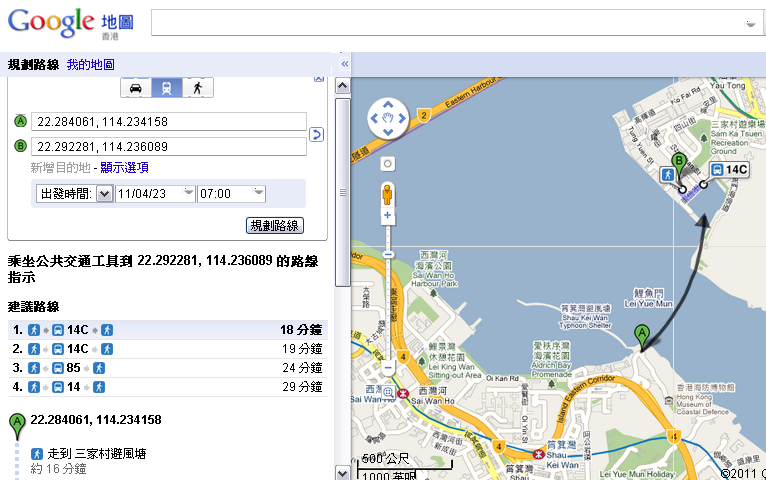Click destination marker B on map
766x480 pixels.
point(680,160)
